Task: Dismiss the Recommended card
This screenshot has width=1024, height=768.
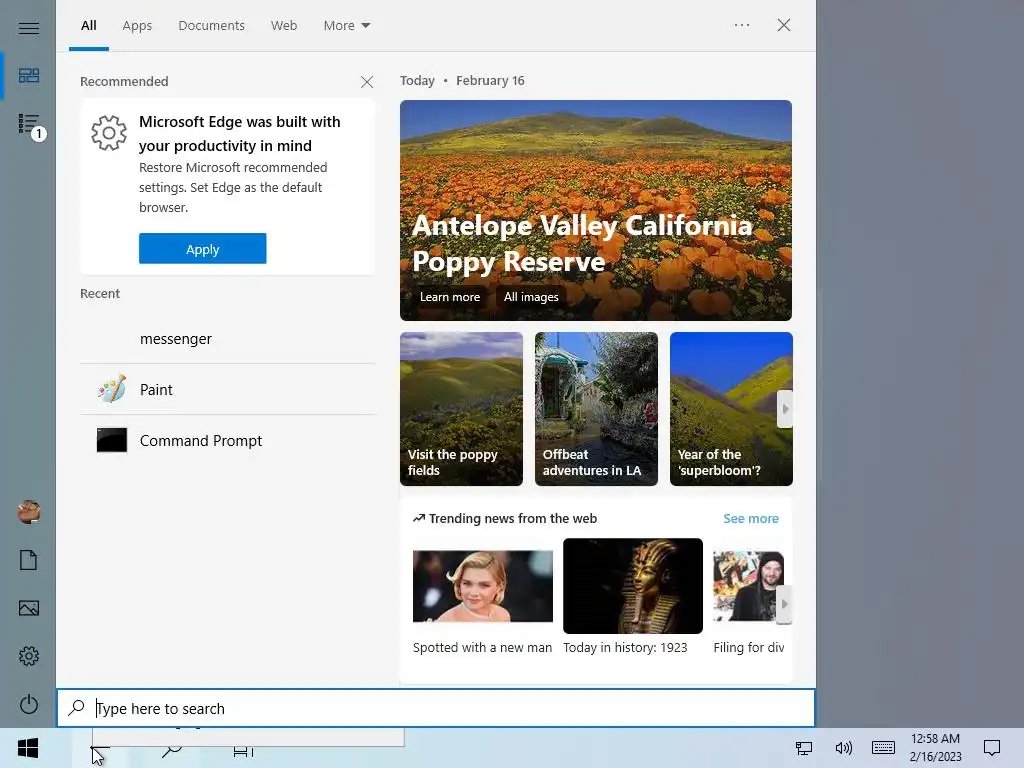Action: [x=367, y=82]
